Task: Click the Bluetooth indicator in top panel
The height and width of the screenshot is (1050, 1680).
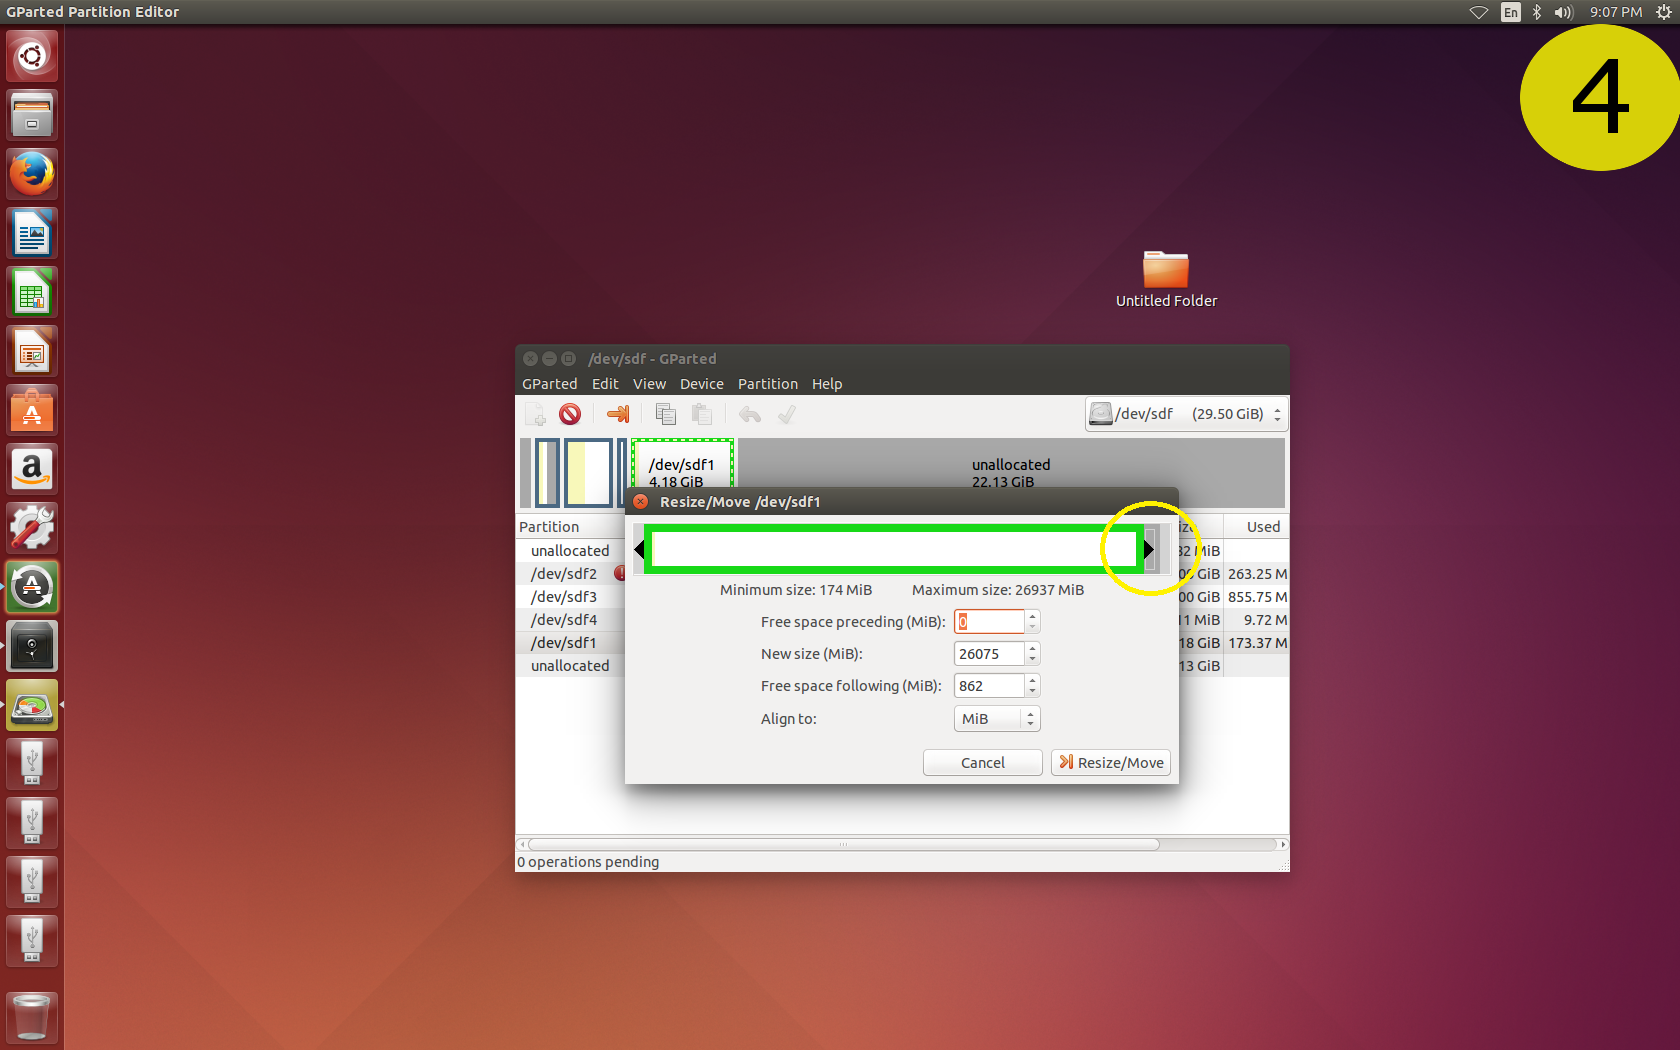Action: 1537,12
